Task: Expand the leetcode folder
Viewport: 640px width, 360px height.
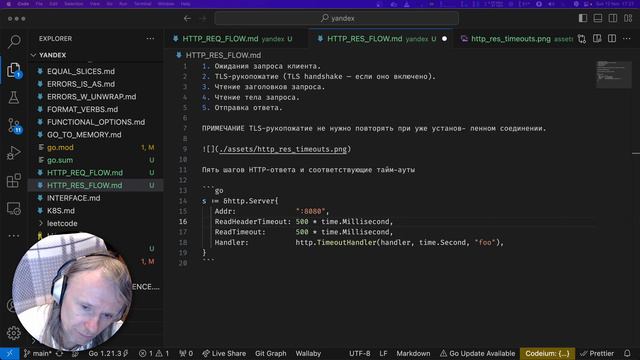Action: coord(62,223)
